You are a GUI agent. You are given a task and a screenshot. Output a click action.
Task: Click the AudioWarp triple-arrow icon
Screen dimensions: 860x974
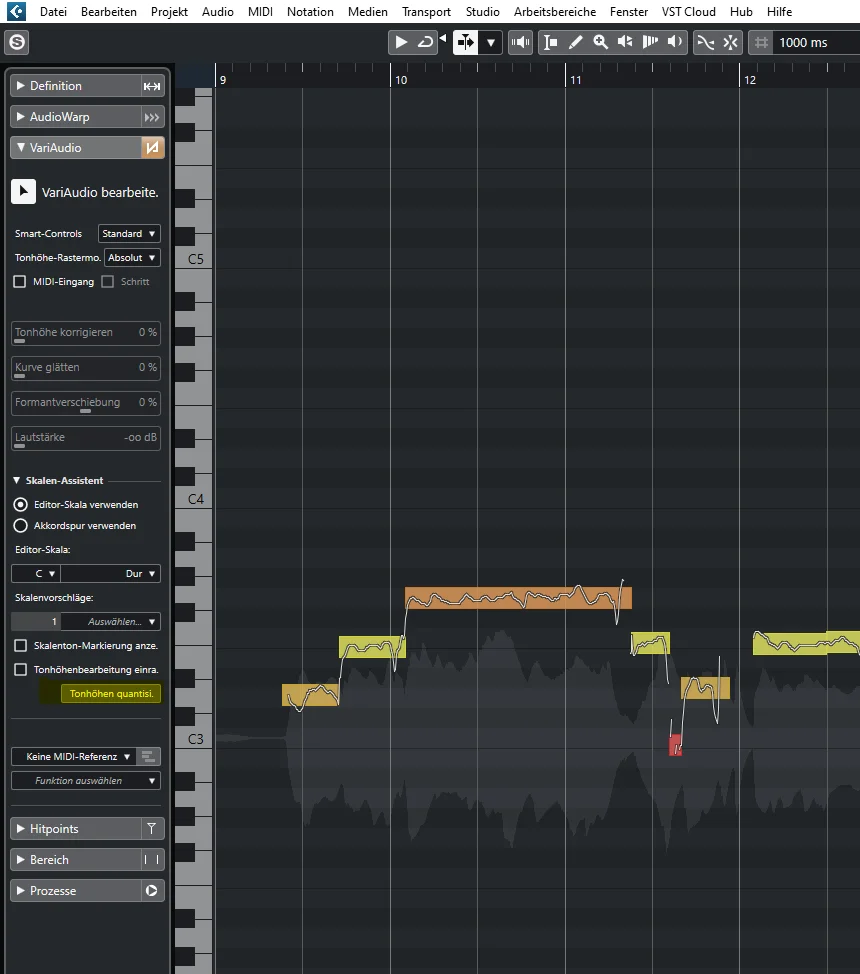coord(152,117)
